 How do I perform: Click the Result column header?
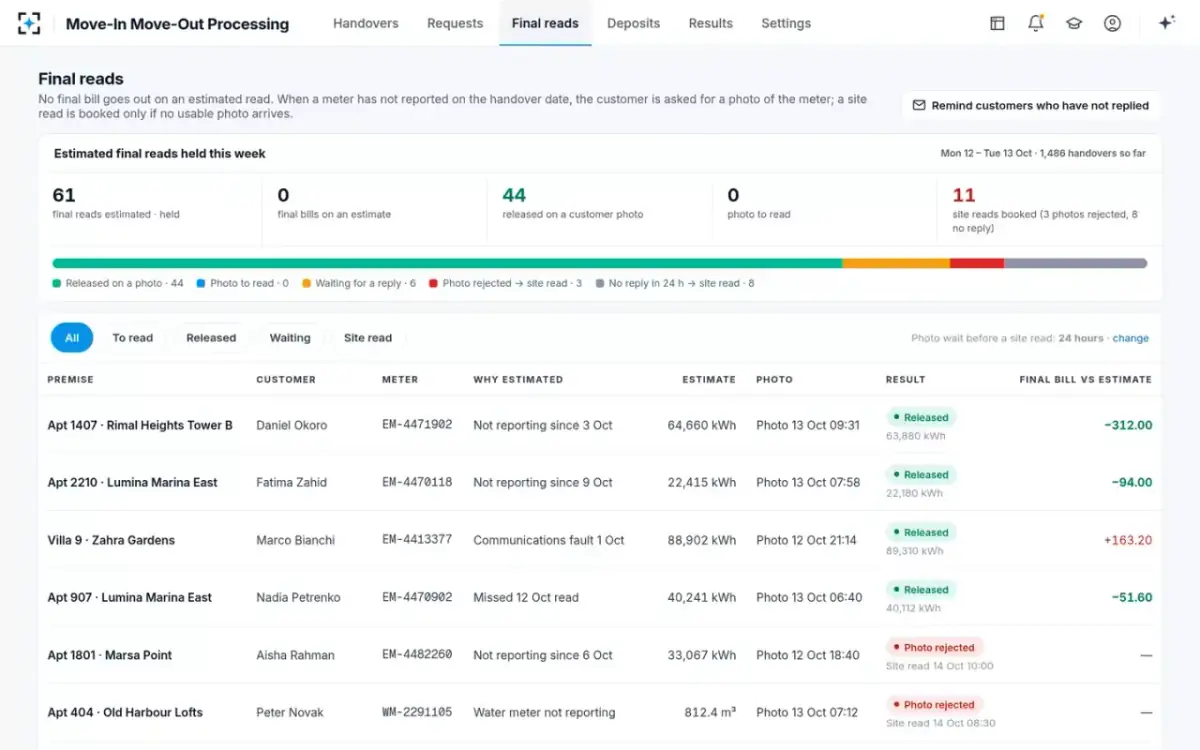coord(905,380)
